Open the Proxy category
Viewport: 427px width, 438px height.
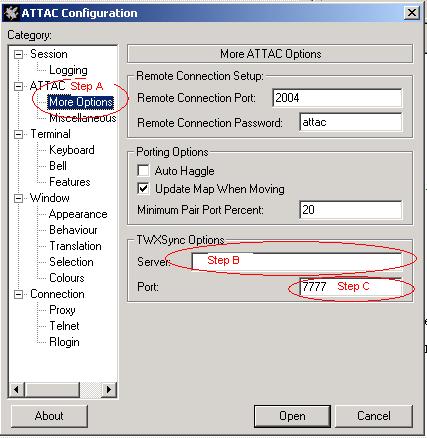(62, 310)
